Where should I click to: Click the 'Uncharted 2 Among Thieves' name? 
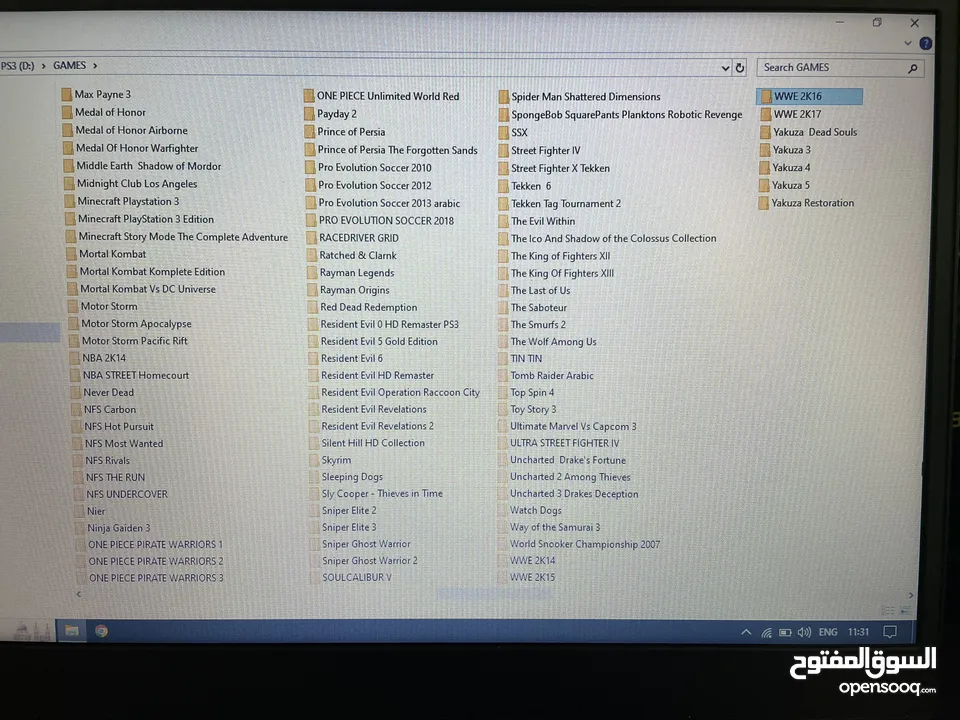click(570, 477)
